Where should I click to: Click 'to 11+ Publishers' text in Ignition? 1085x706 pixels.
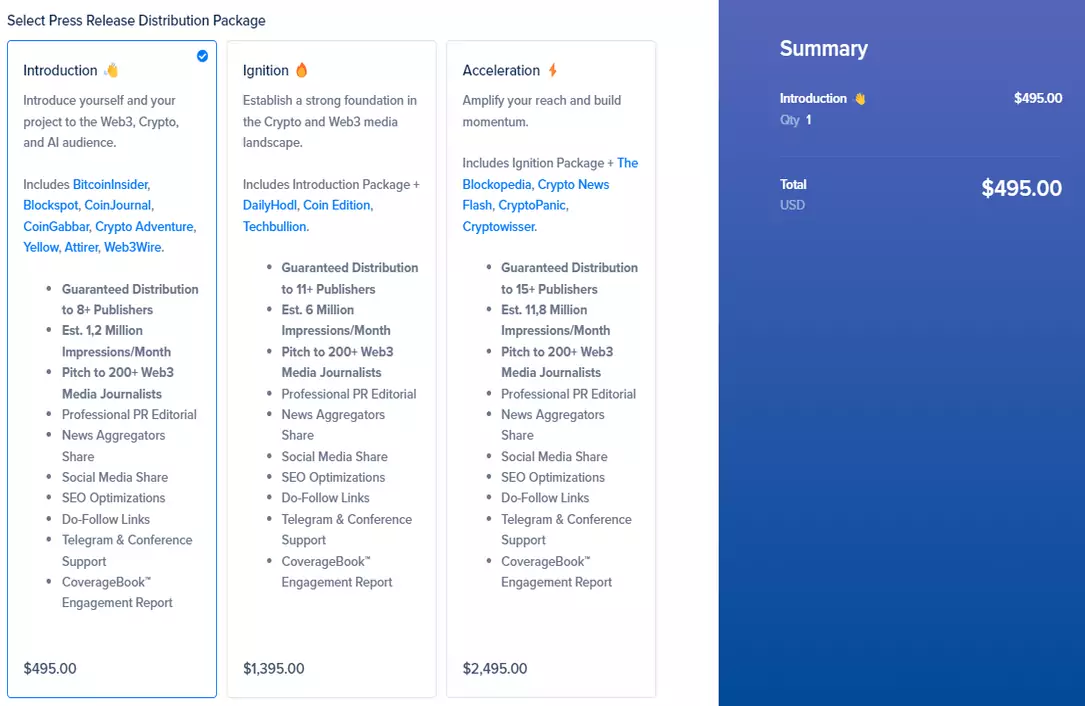(328, 289)
